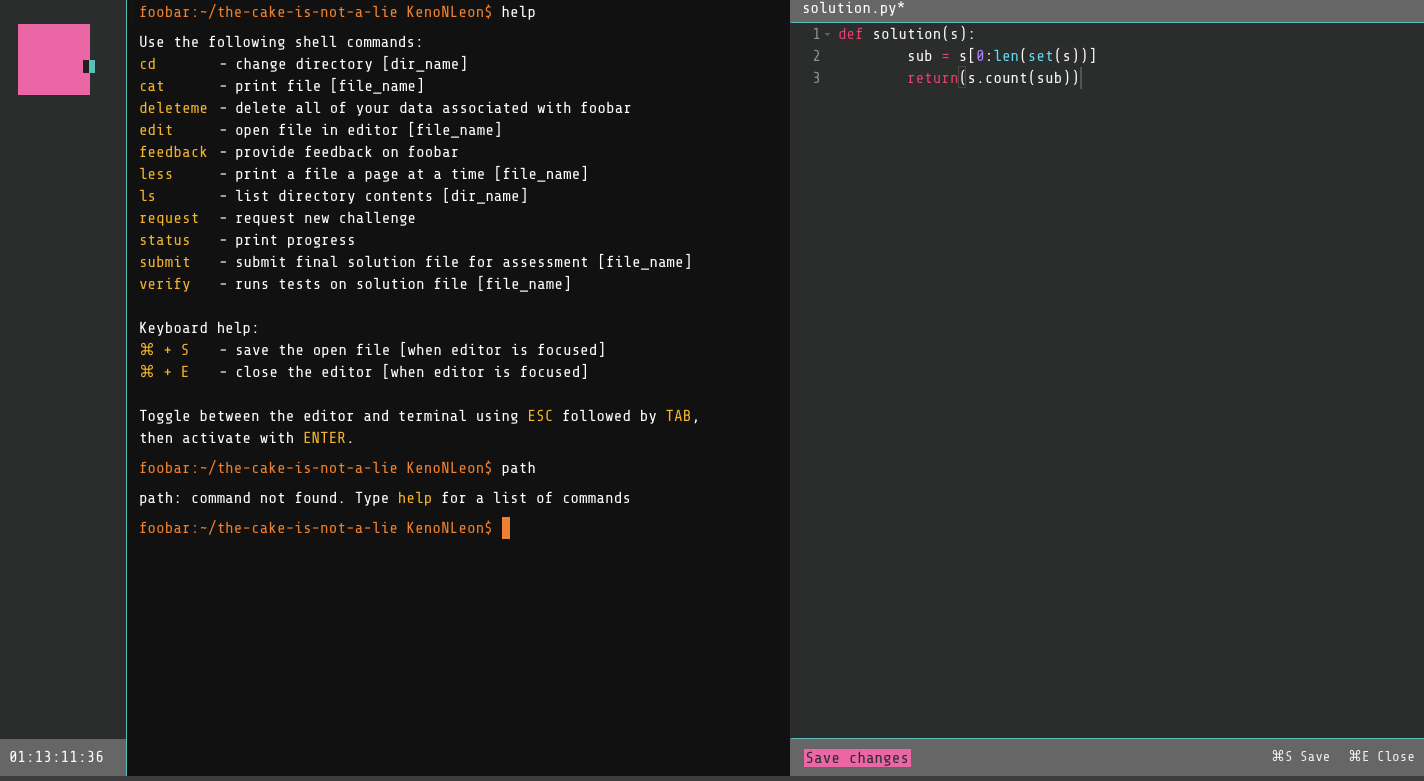This screenshot has width=1424, height=781.
Task: Click line number 2 in the gutter
Action: tap(816, 56)
